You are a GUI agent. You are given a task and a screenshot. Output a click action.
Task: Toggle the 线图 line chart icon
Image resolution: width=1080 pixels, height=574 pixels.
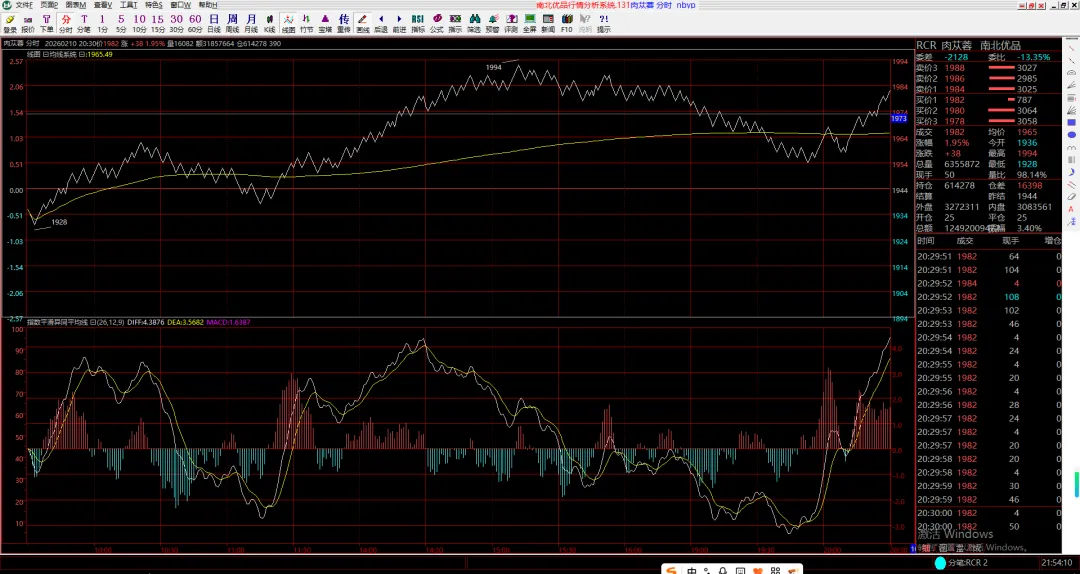click(x=289, y=23)
